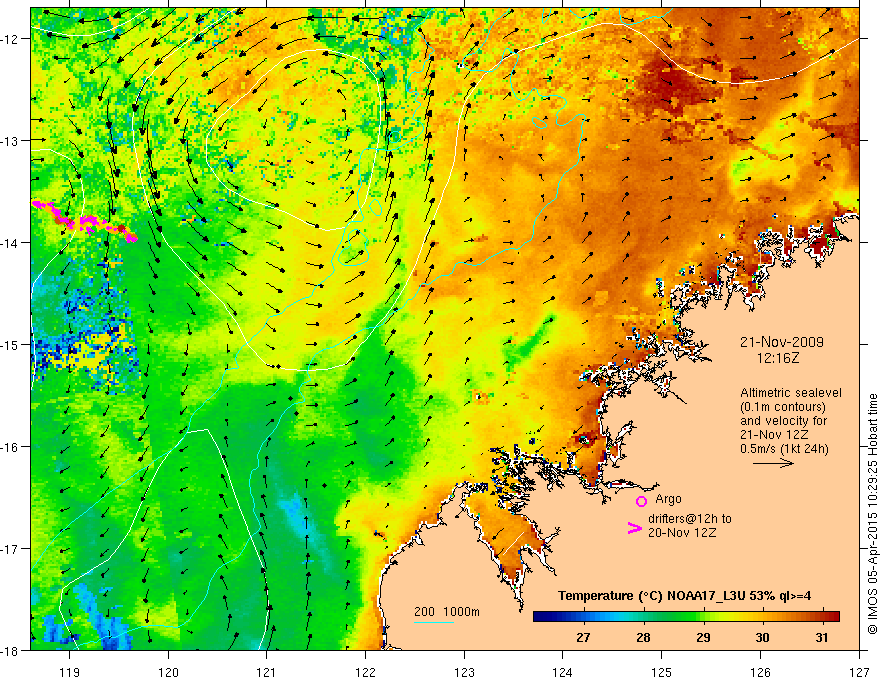Viewport: 880px width, 680px height.
Task: Select the date text 21-Nov-2009
Action: click(781, 342)
